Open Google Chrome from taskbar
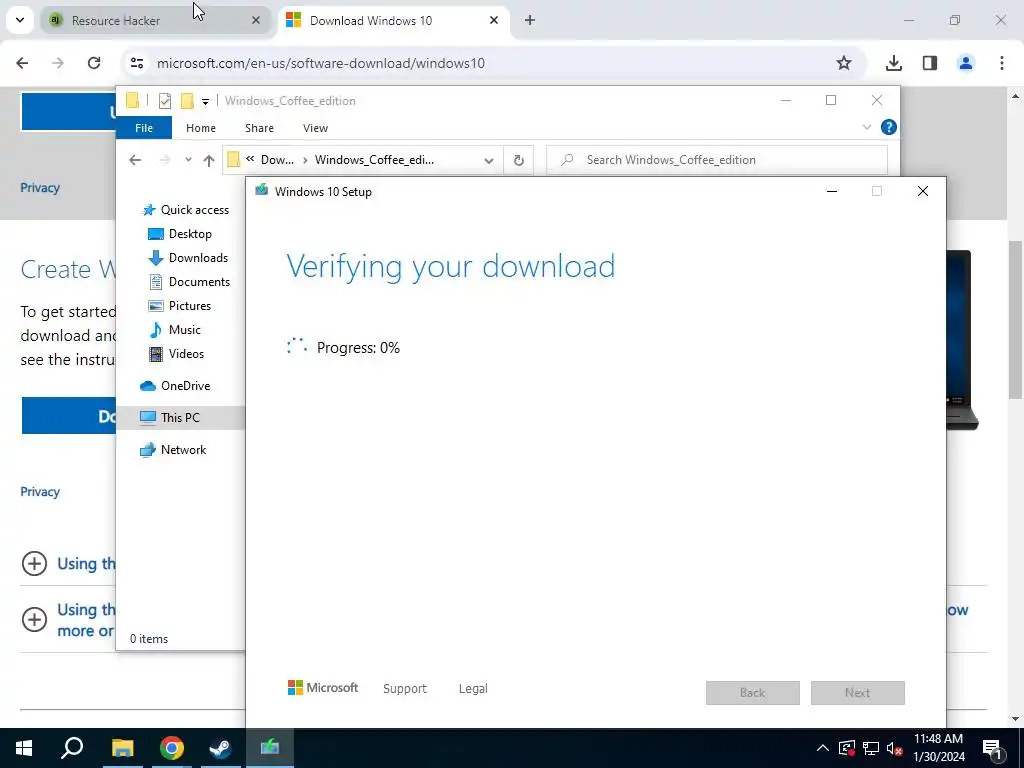This screenshot has width=1024, height=768. click(x=172, y=748)
